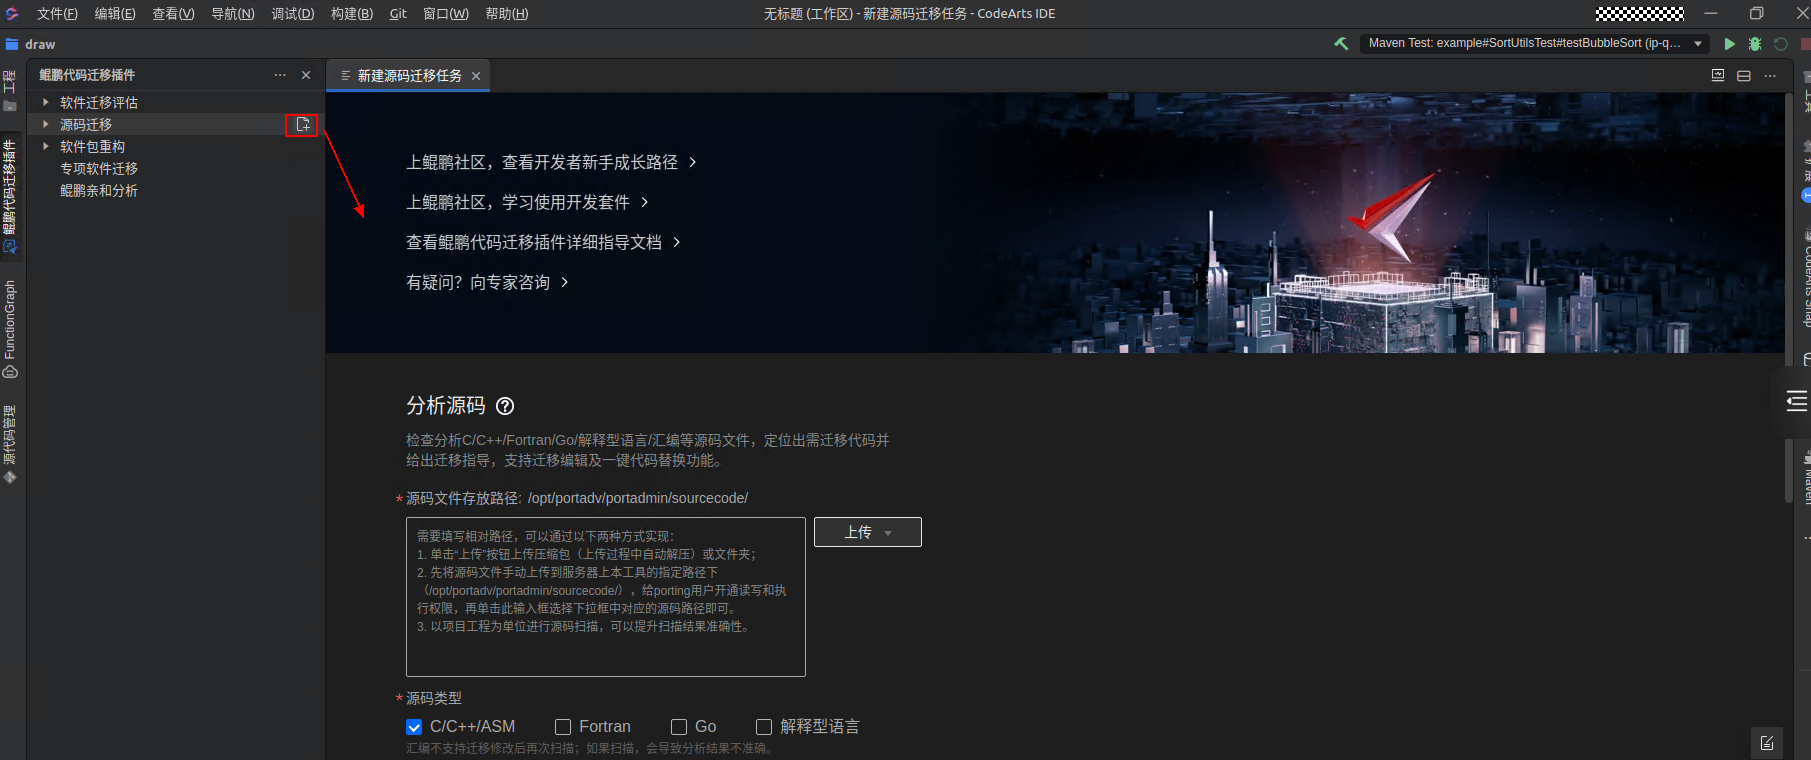Click the editor vertical scrollbar

pyautogui.click(x=1789, y=300)
